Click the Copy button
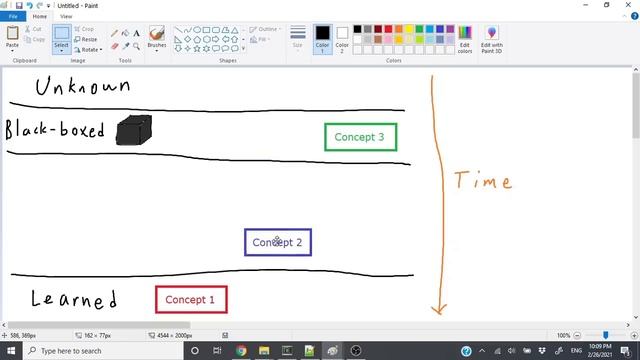 tap(35, 39)
